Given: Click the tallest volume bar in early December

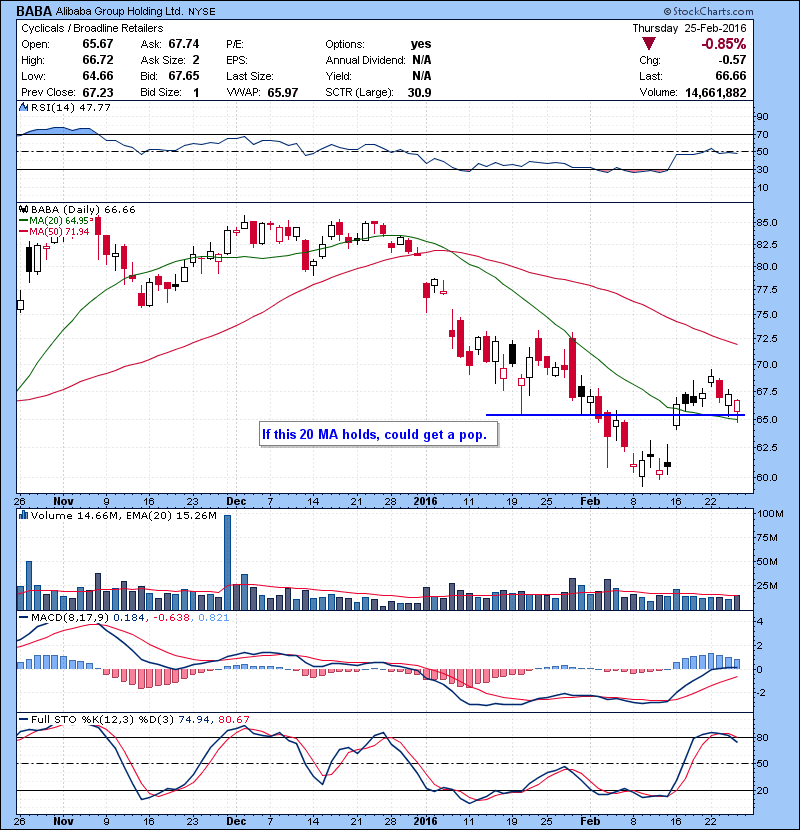Looking at the screenshot, I should point(228,562).
